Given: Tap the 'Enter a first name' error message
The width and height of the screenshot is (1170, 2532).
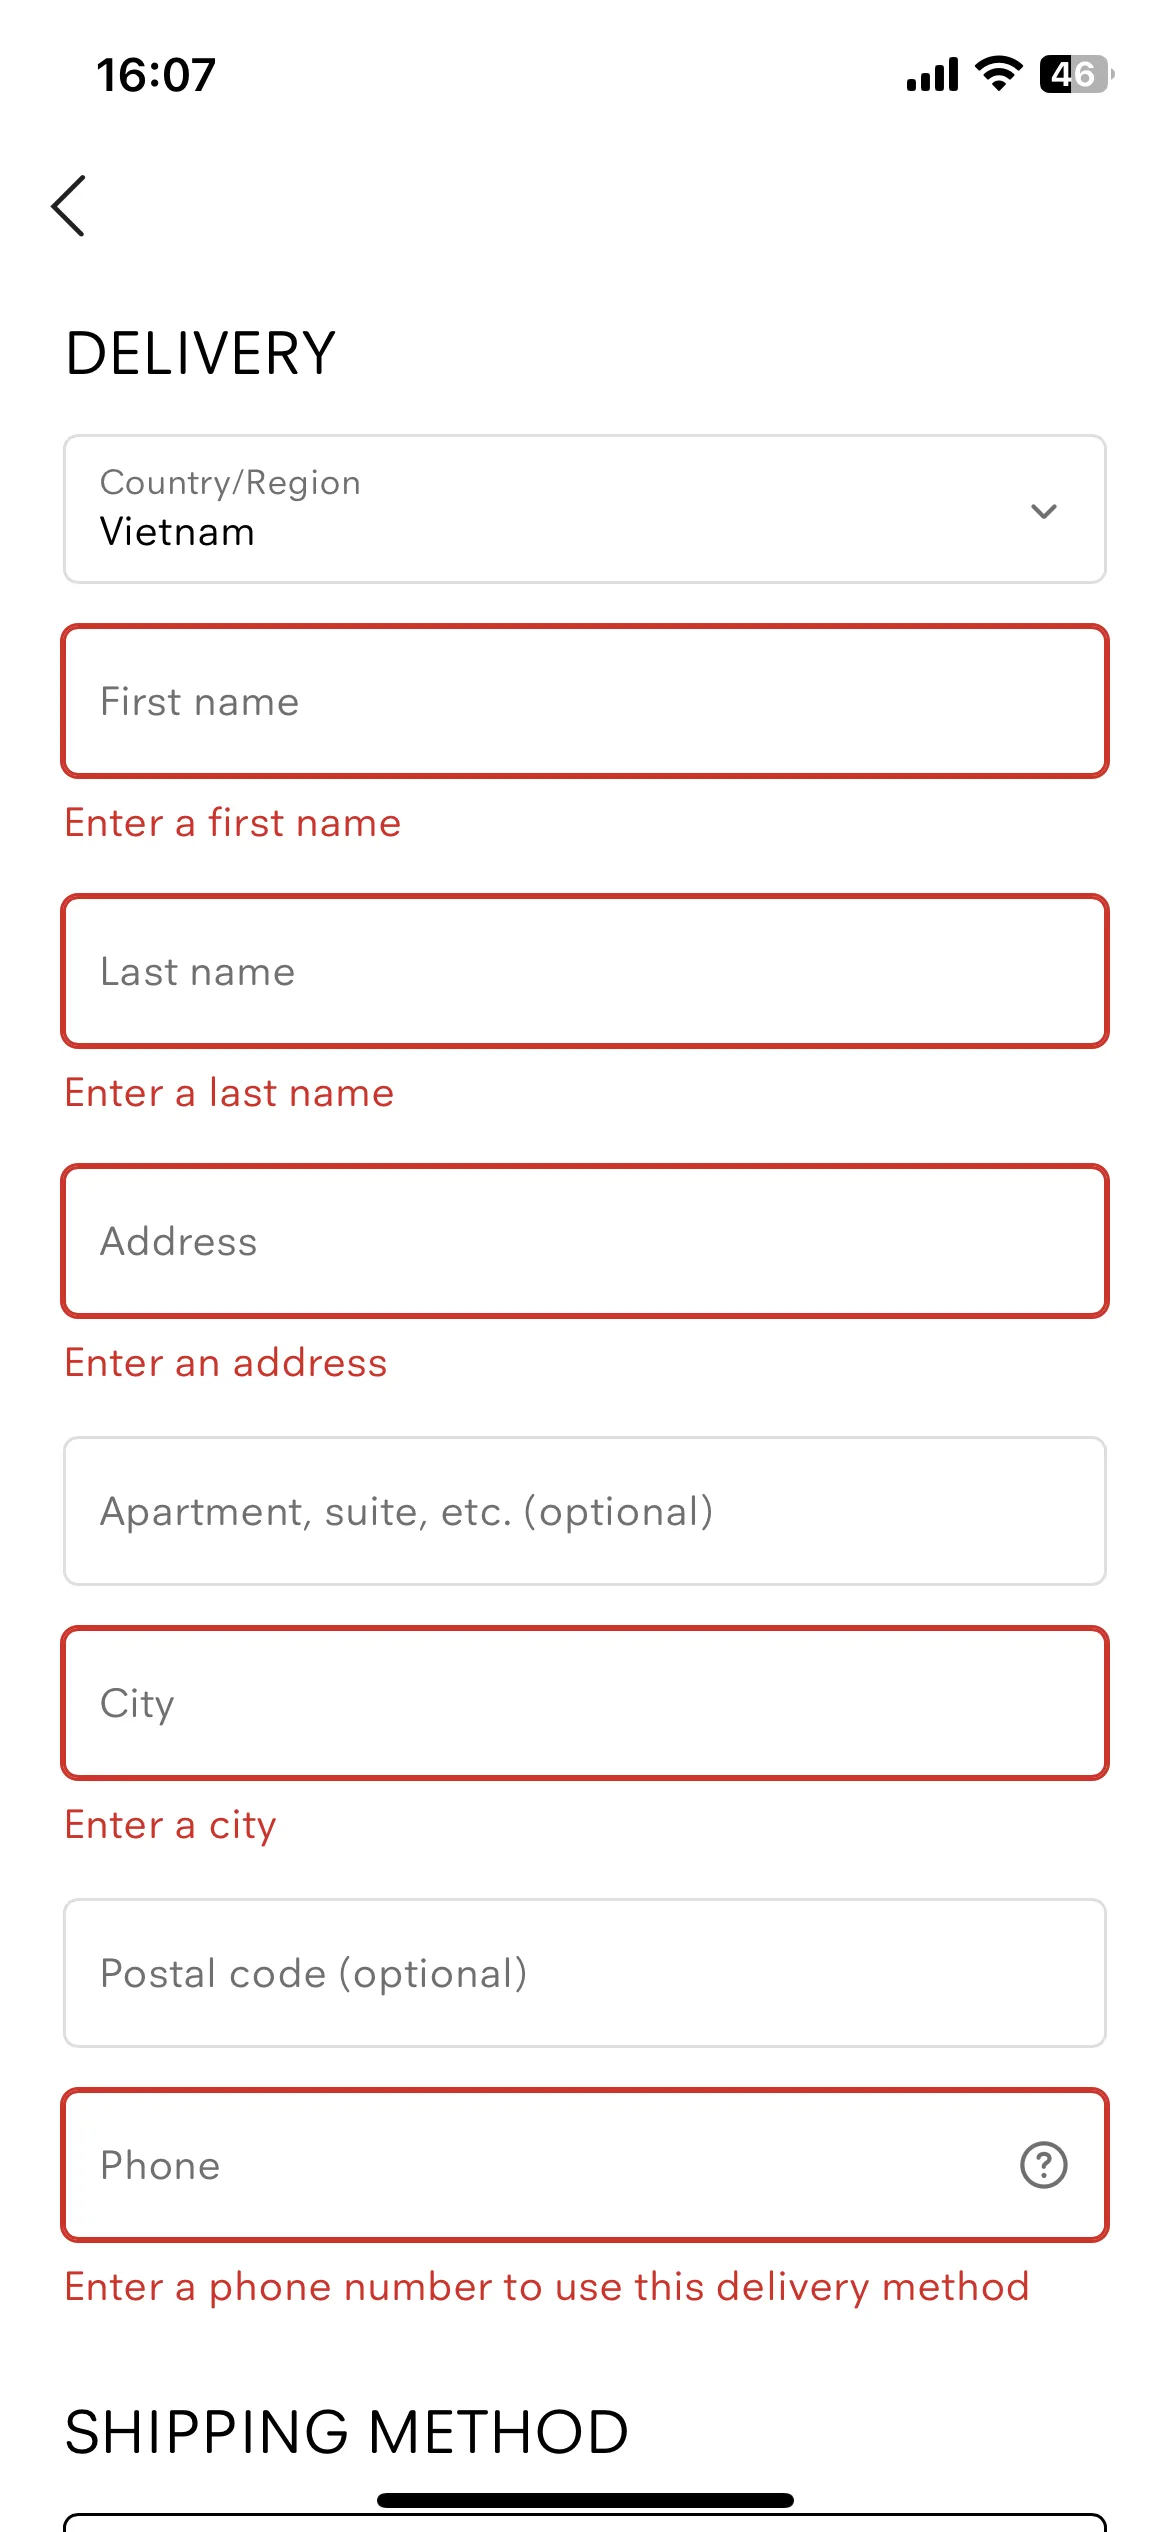Looking at the screenshot, I should pos(233,823).
